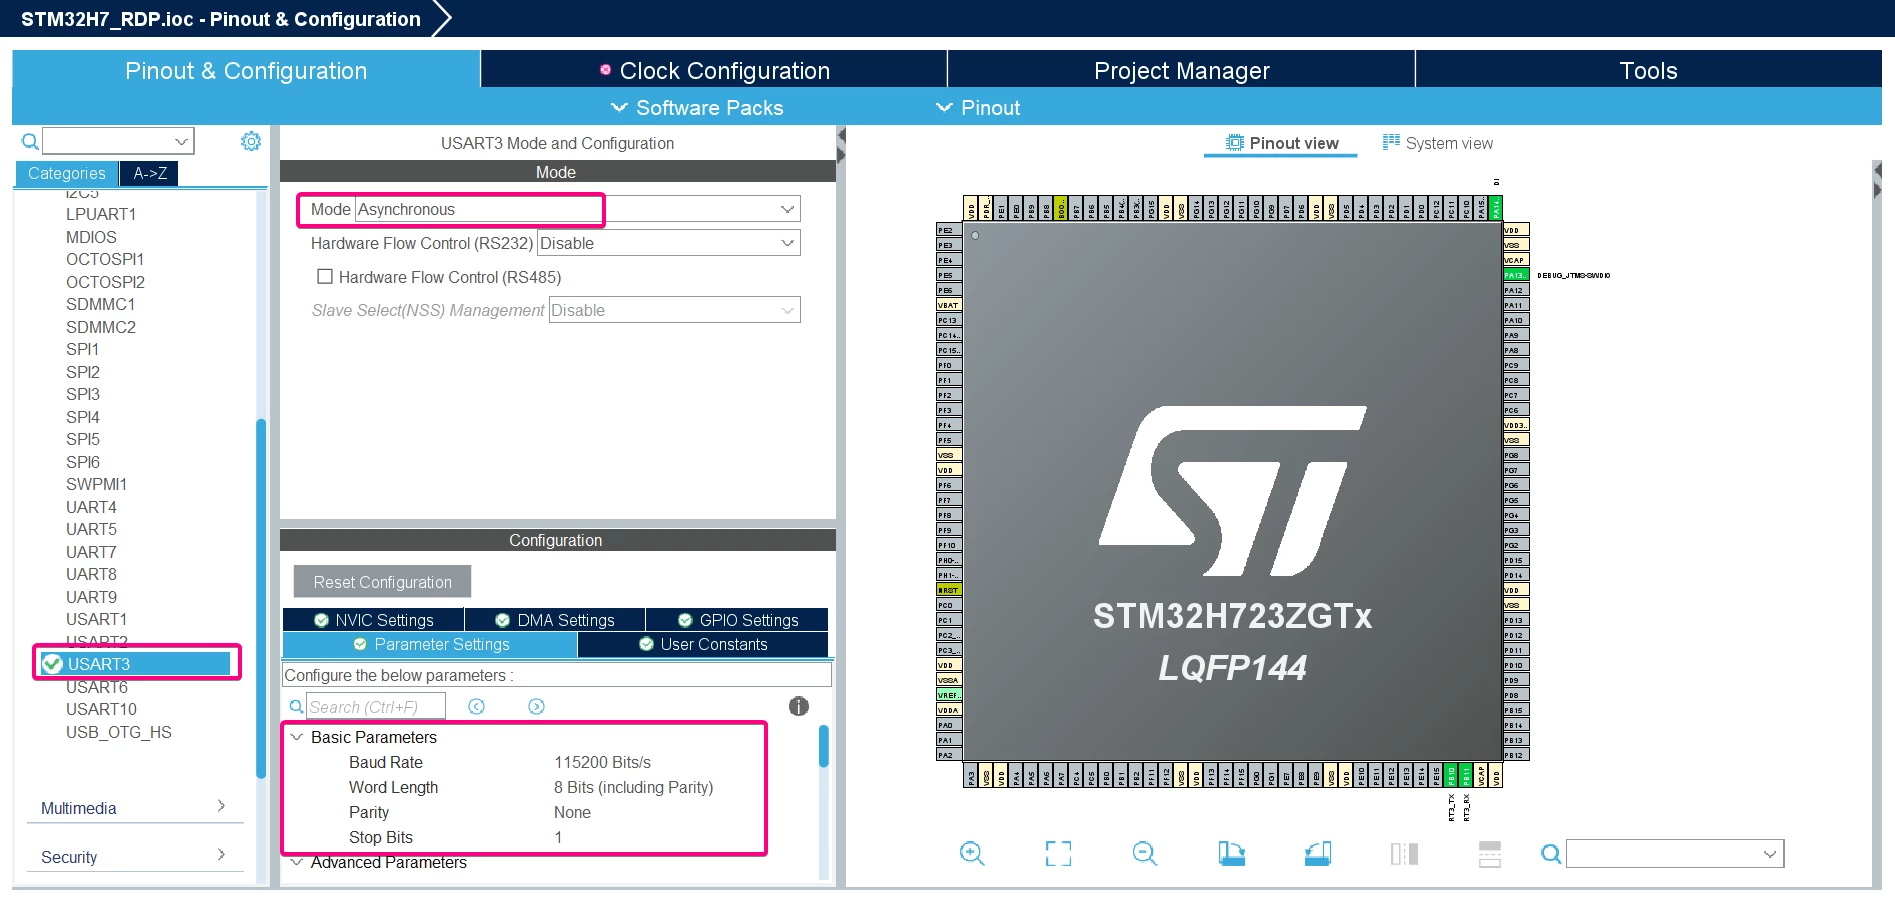Select the Categories tab
The height and width of the screenshot is (902, 1895).
[67, 173]
